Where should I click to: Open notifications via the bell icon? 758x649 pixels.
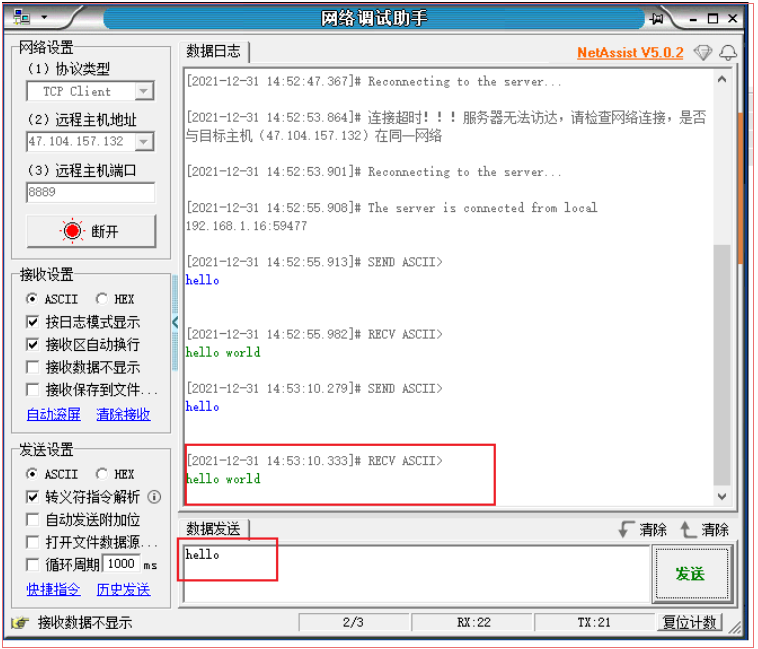pos(728,52)
